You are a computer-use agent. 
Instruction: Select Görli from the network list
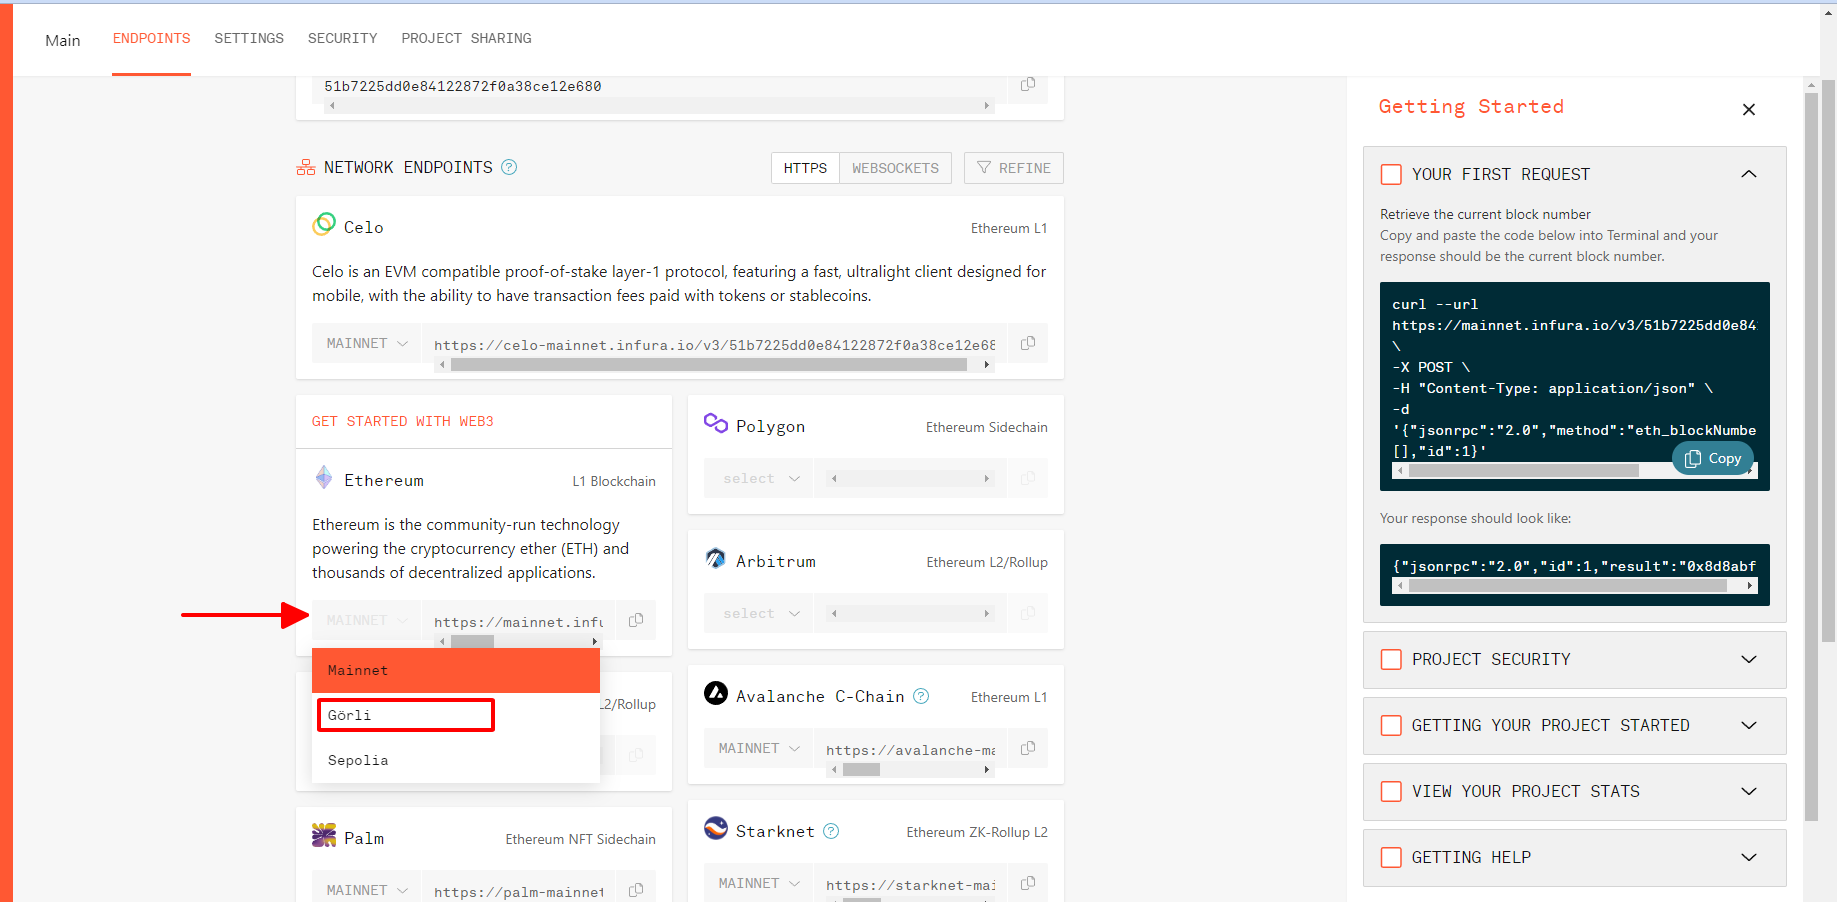[x=456, y=715]
